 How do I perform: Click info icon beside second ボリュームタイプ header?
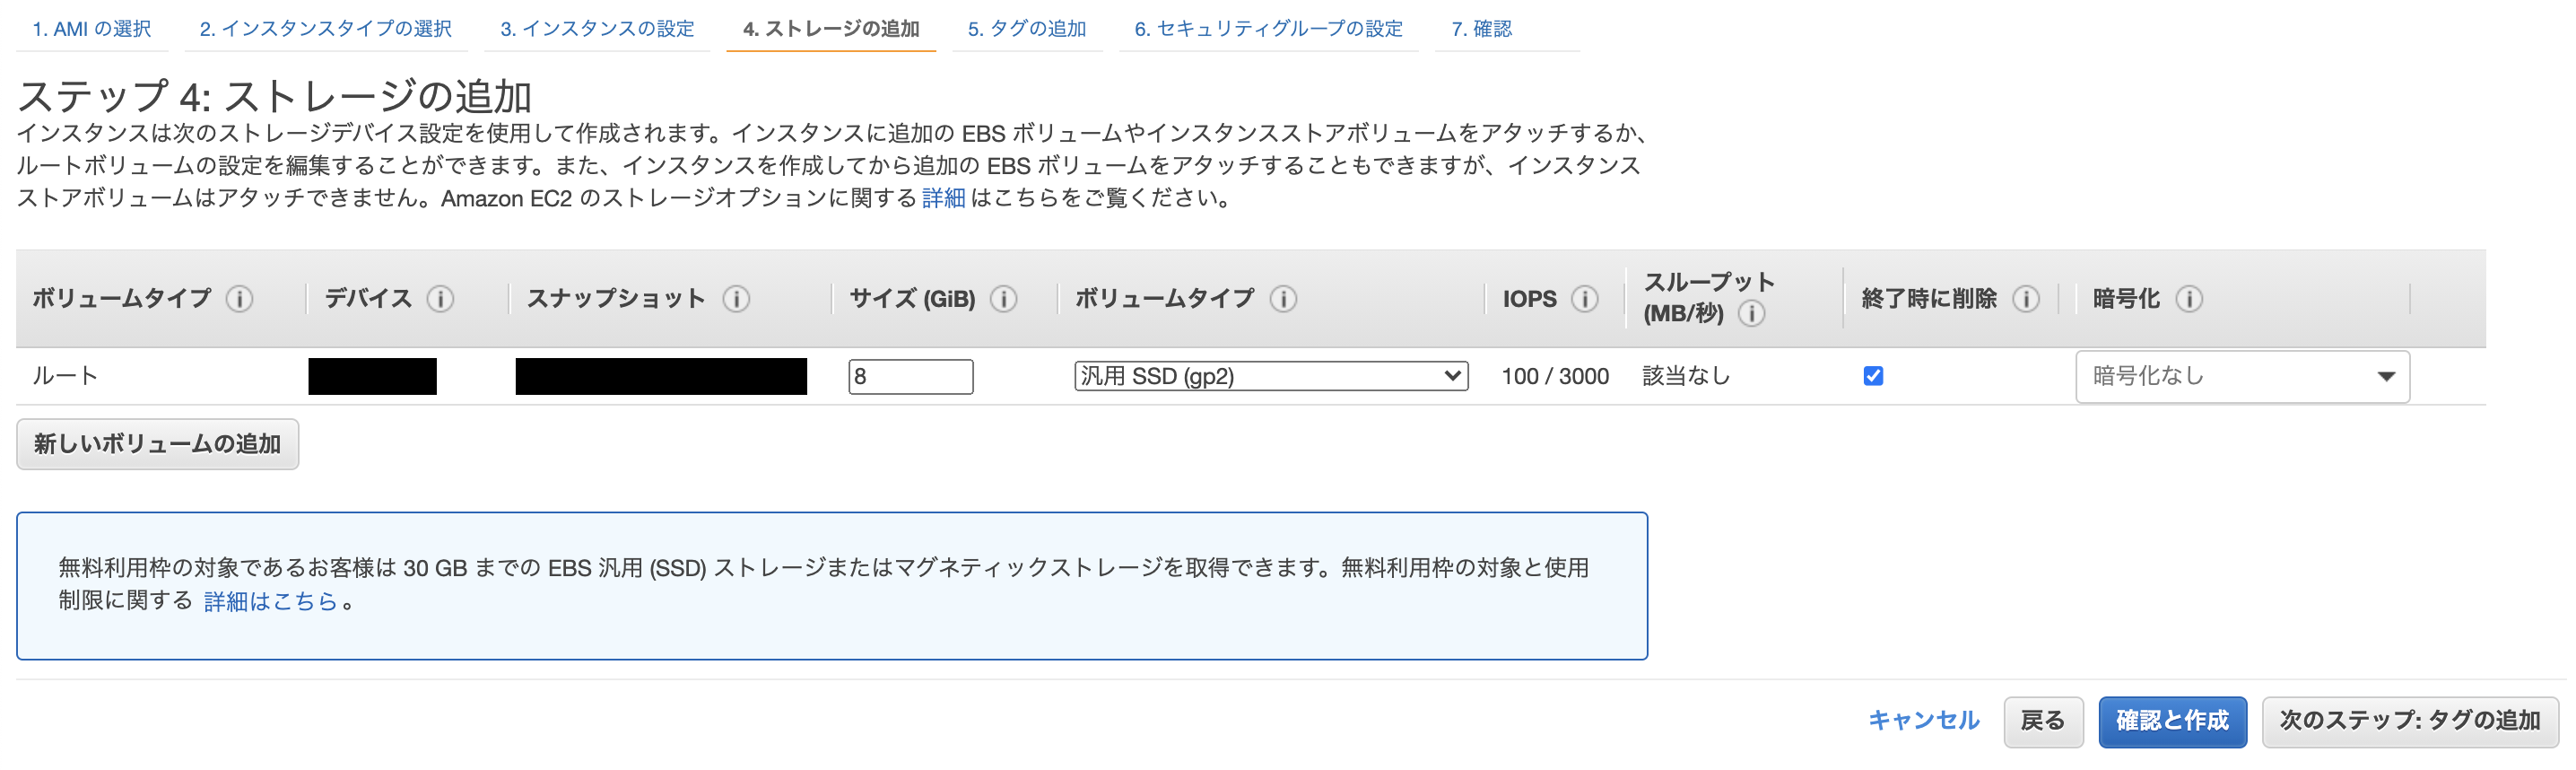[1283, 298]
